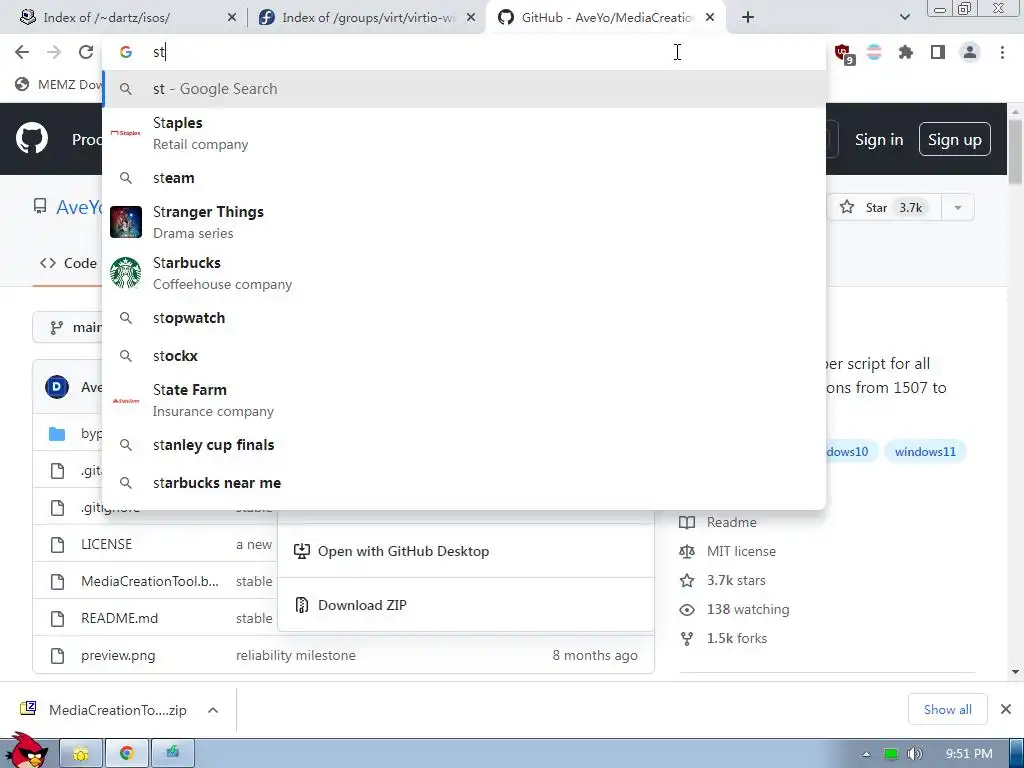Choose the steam suggestion
The height and width of the screenshot is (768, 1024).
464,178
